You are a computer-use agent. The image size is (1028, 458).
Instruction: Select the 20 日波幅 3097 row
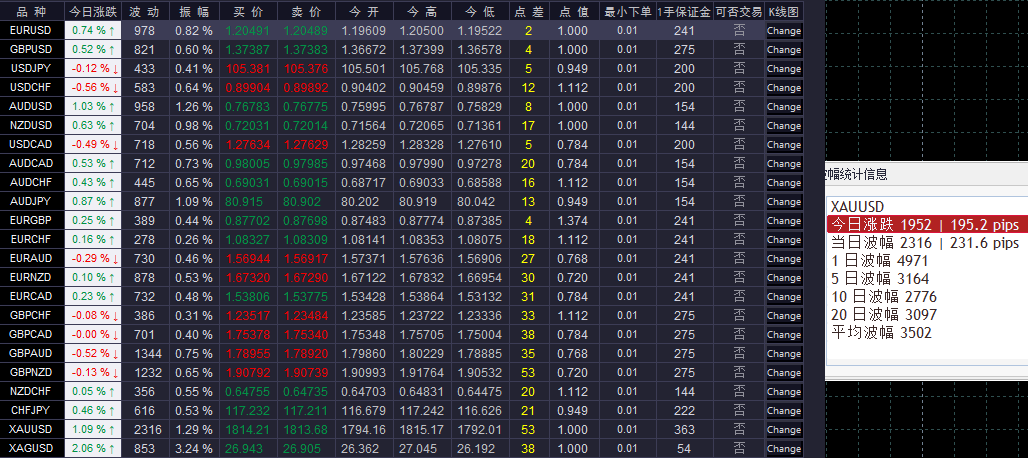click(927, 314)
